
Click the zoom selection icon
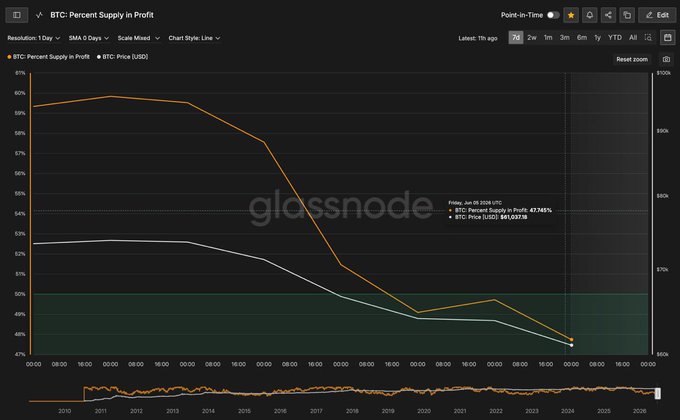[x=648, y=38]
